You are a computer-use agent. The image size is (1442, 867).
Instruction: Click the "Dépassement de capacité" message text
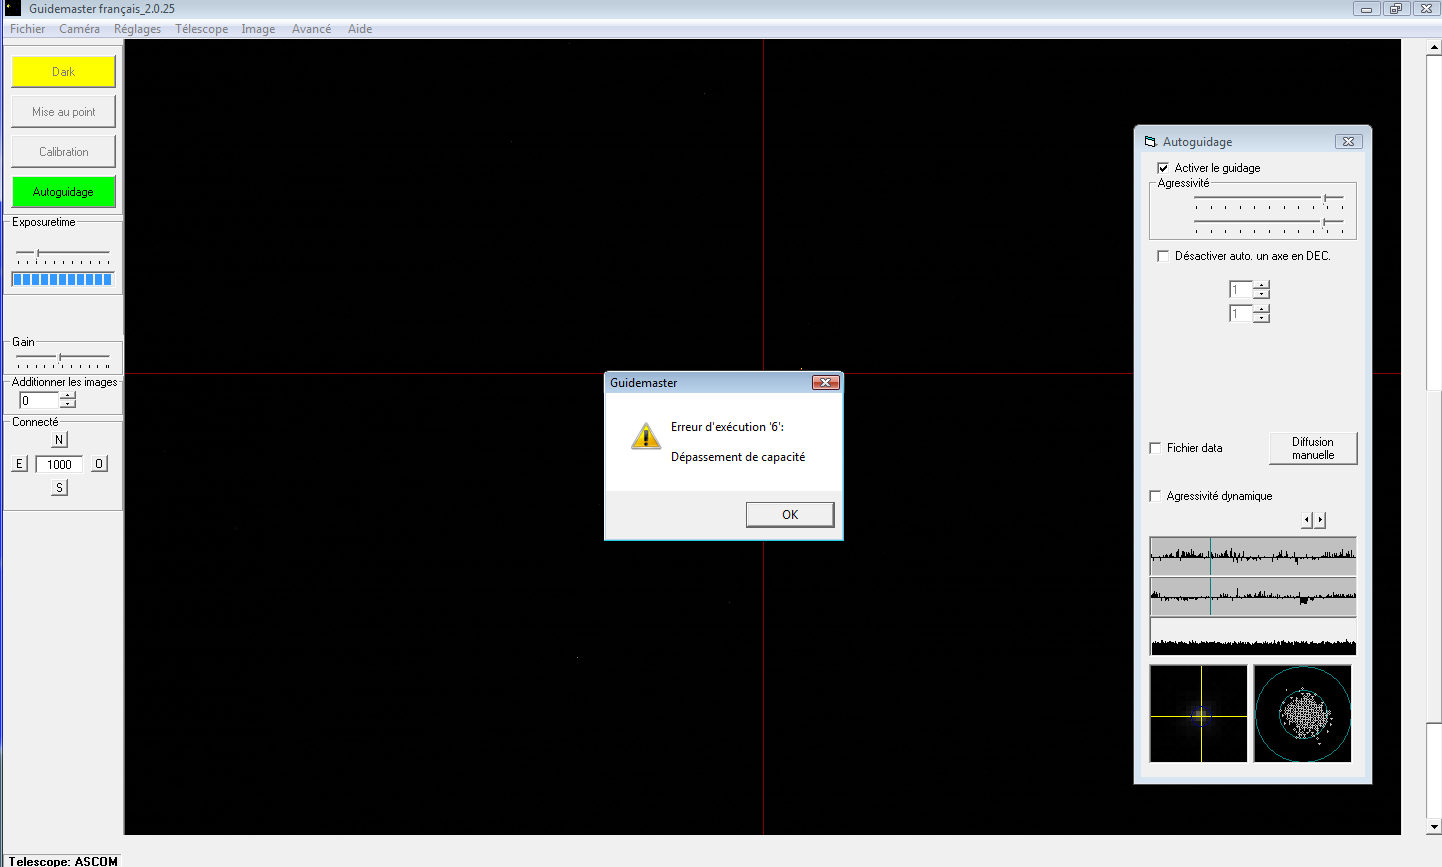(738, 457)
